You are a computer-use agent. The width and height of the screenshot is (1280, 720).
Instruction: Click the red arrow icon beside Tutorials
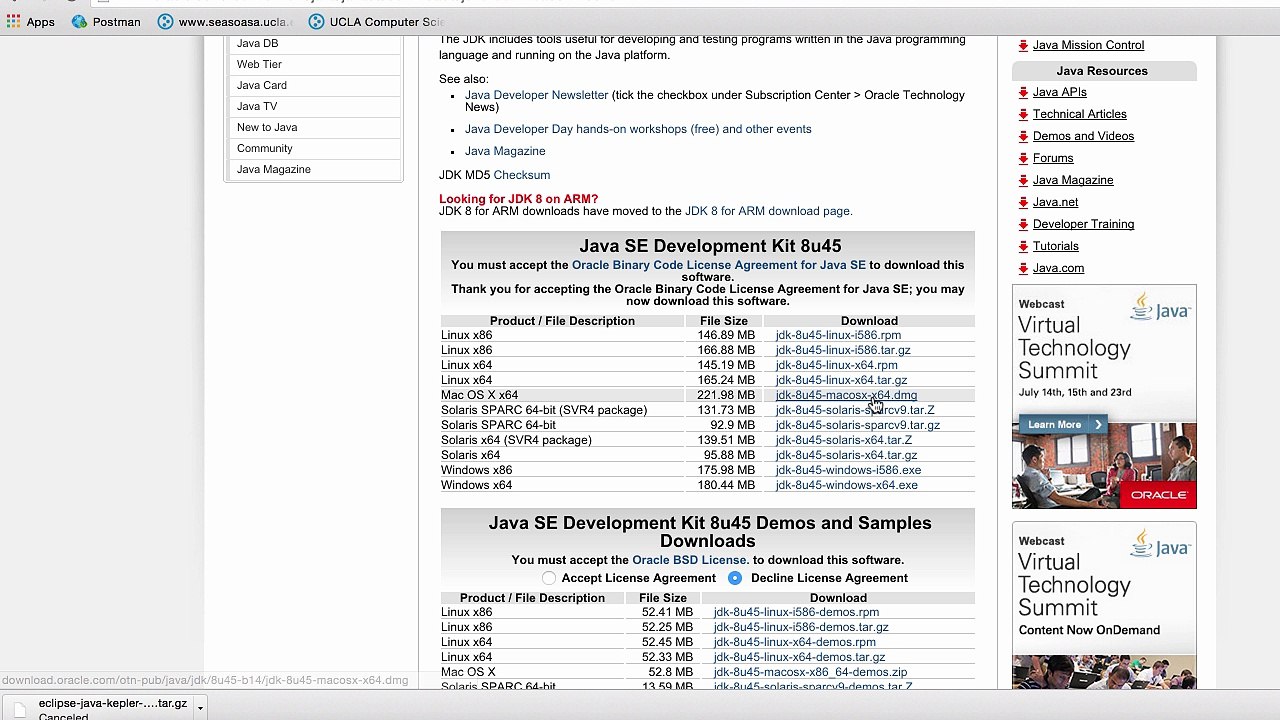1023,247
